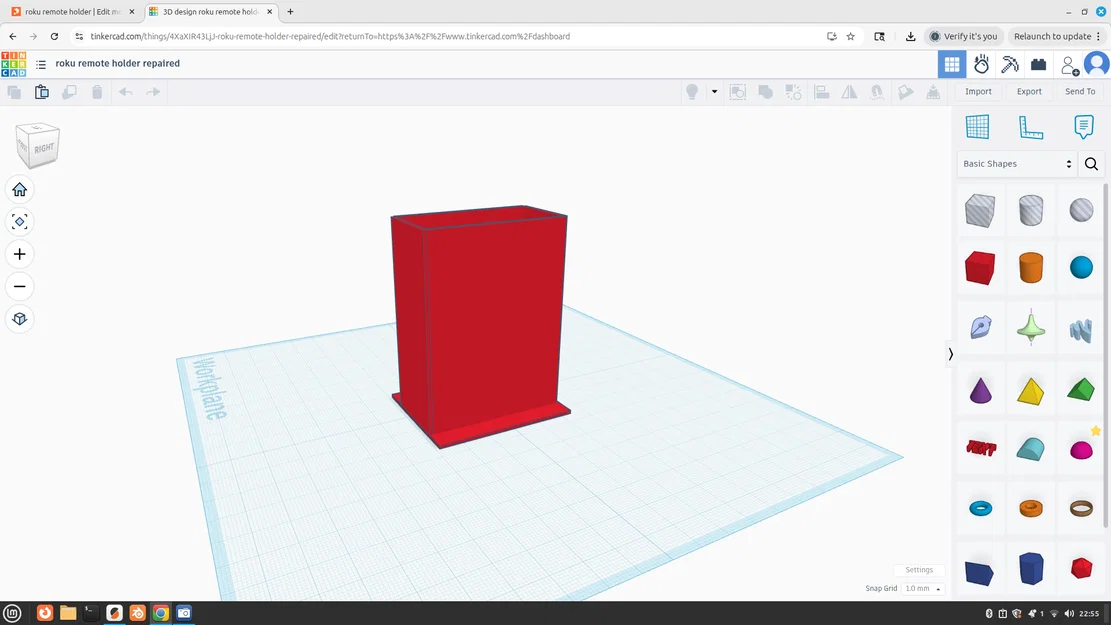Select the Ruler tool icon
Screen dimensions: 1111x625
[1031, 127]
